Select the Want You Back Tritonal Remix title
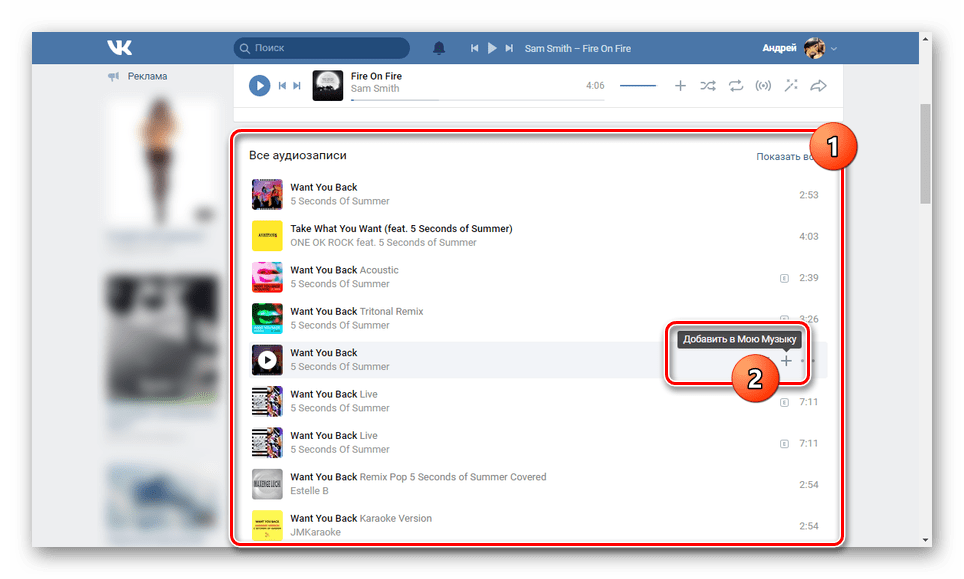Image resolution: width=964 pixels, height=579 pixels. (x=357, y=312)
